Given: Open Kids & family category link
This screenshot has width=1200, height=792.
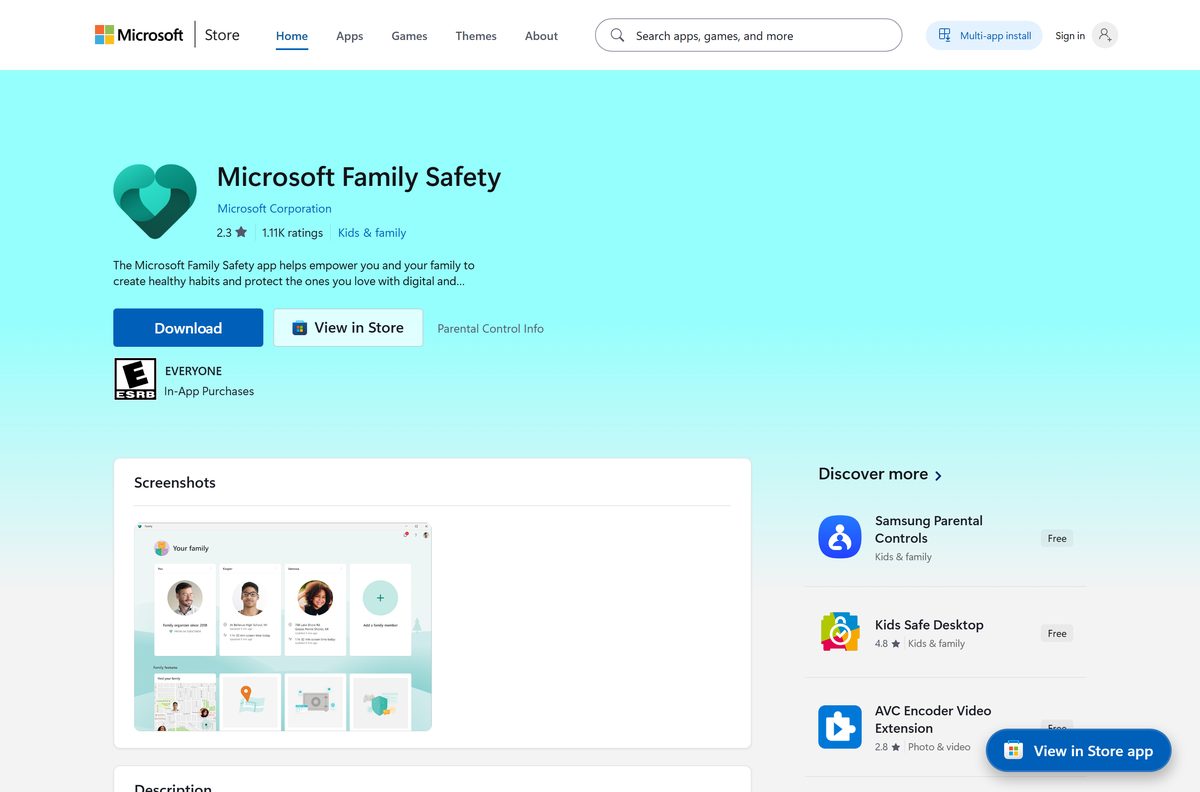Looking at the screenshot, I should (x=372, y=233).
